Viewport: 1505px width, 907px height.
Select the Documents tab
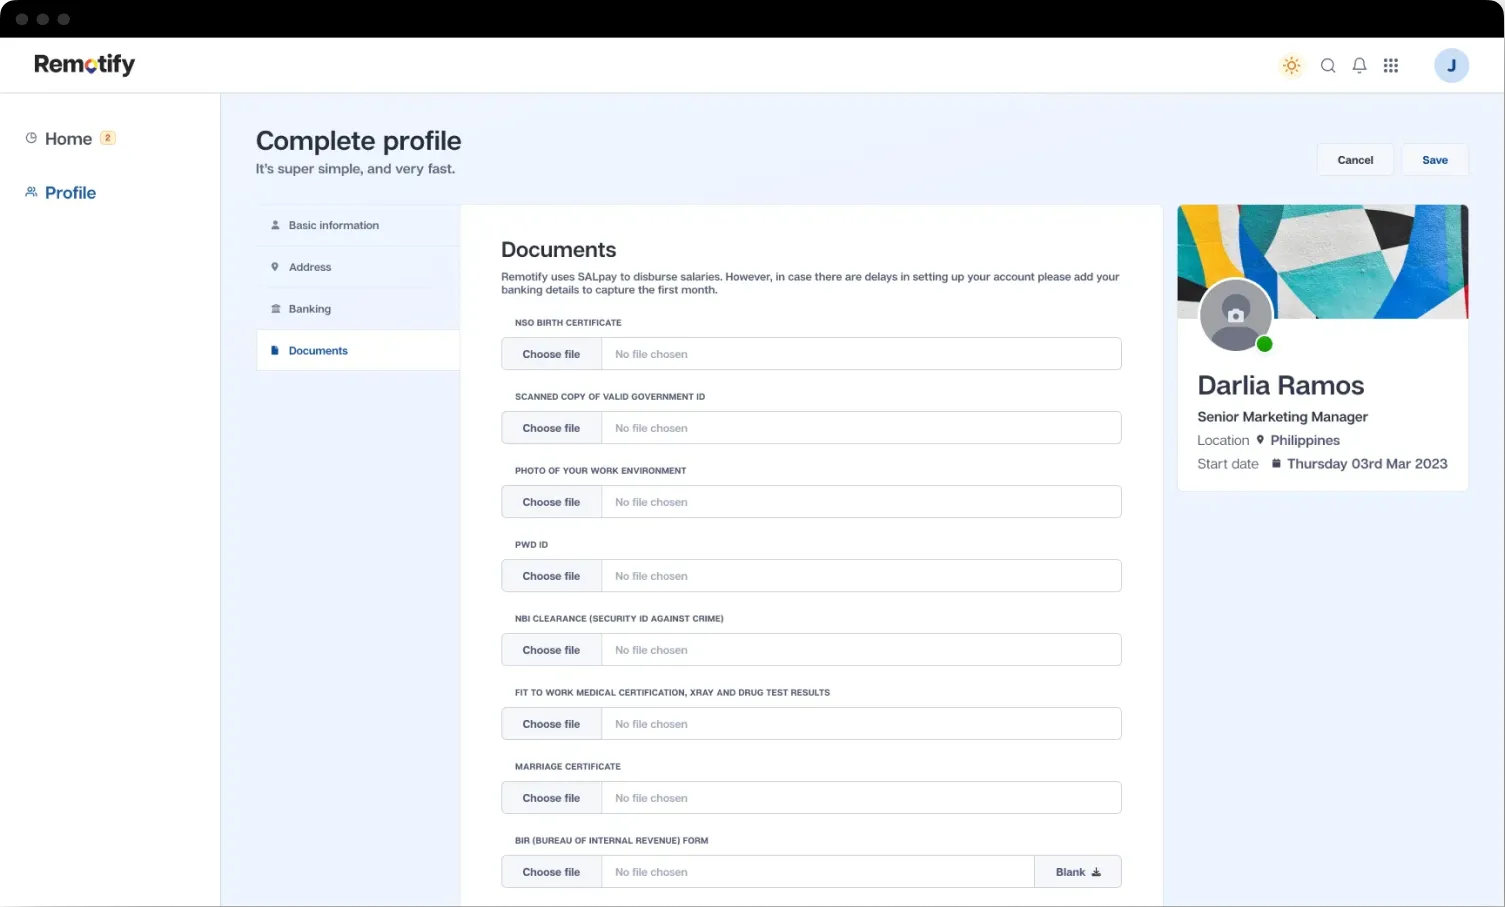318,351
